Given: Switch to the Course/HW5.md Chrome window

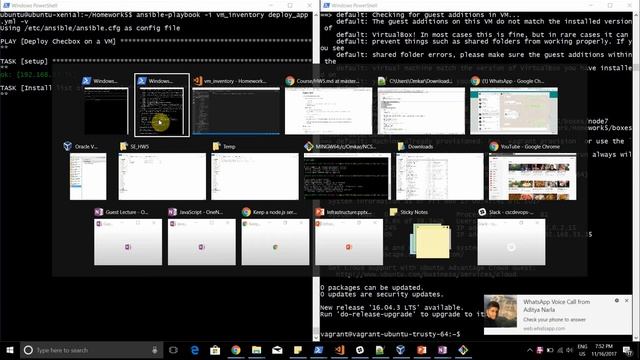Looking at the screenshot, I should coord(328,106).
